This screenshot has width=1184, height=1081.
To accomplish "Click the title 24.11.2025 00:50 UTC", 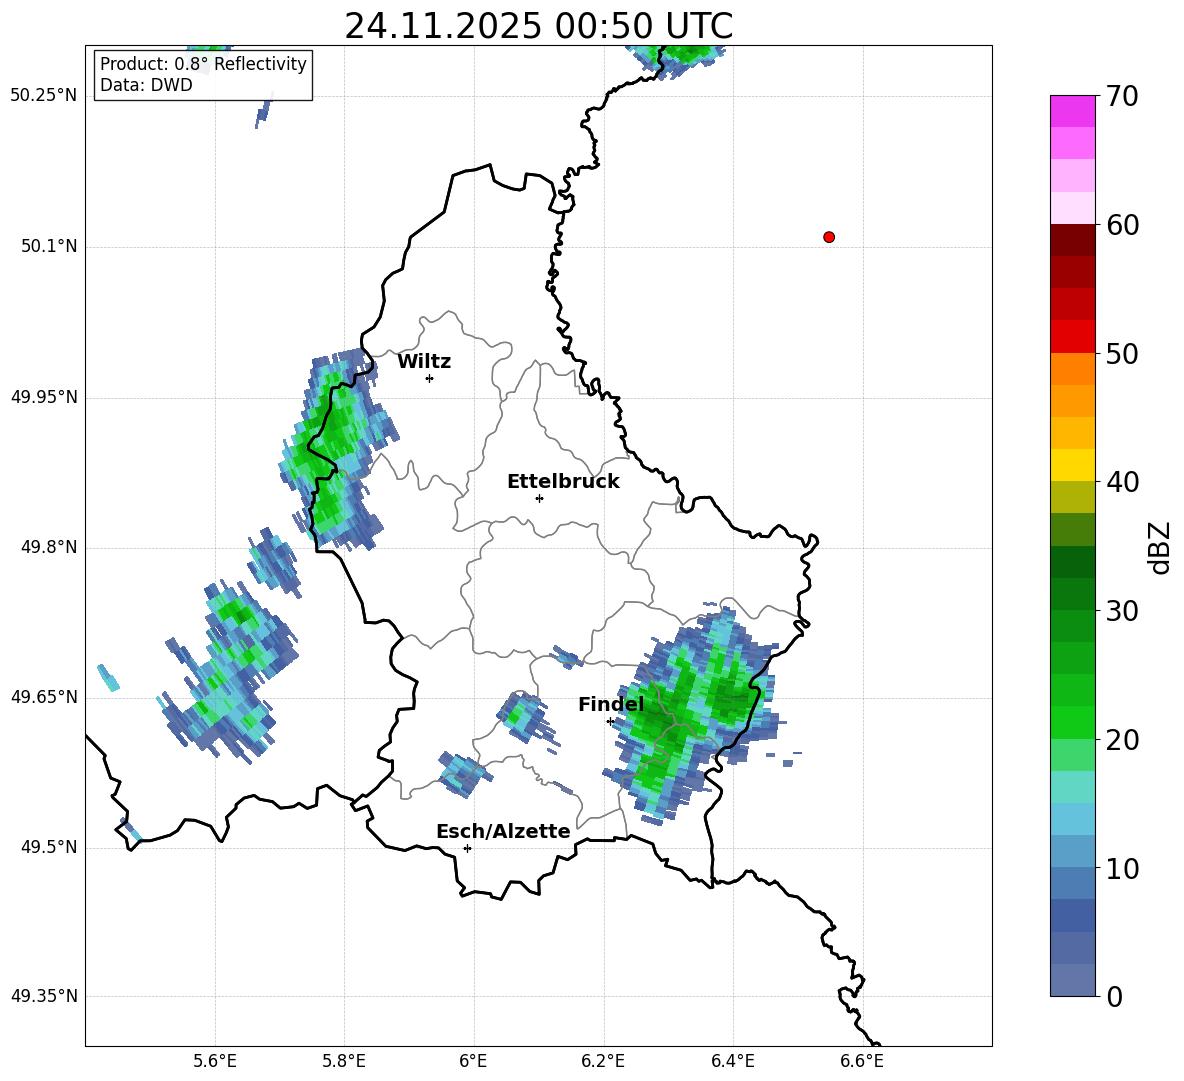I will (538, 26).
